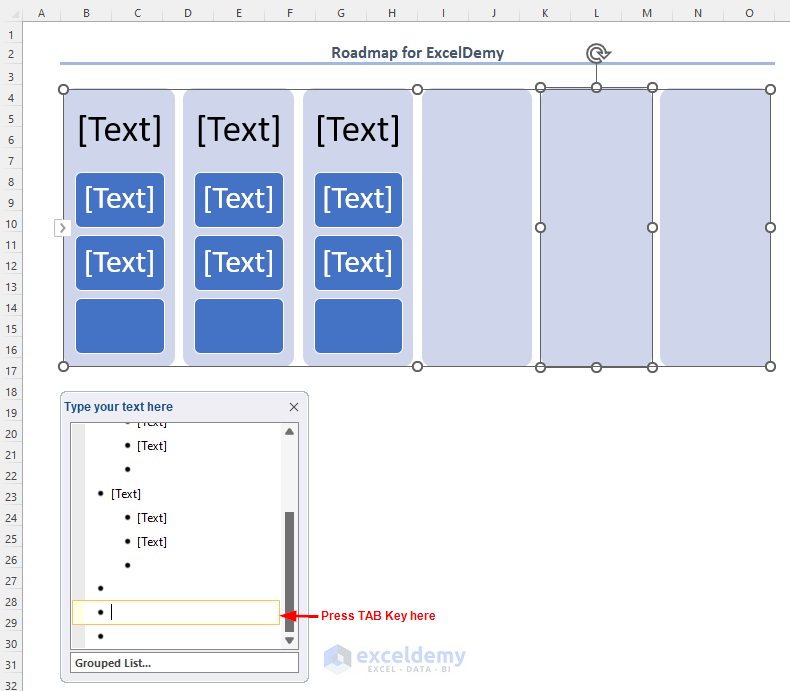Select column header L

click(x=596, y=13)
